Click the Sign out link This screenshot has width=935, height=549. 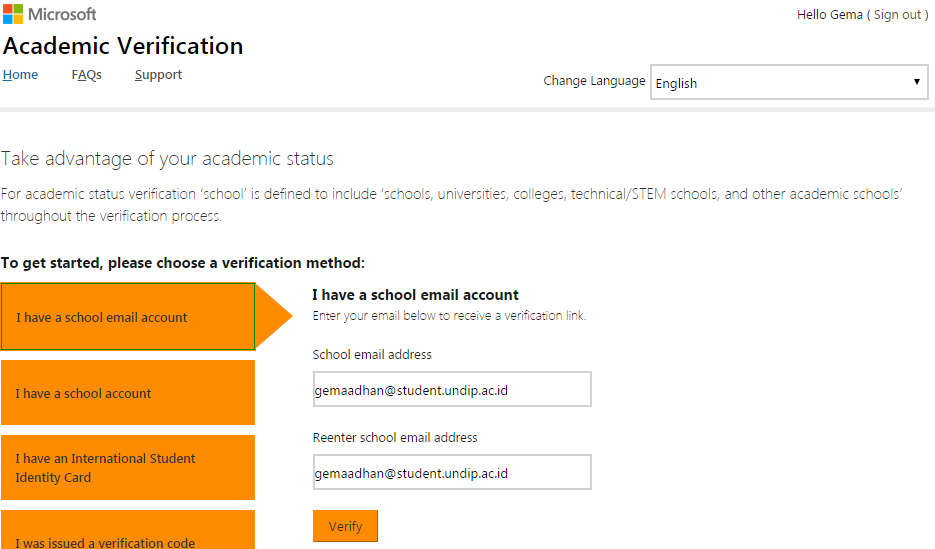[x=897, y=14]
